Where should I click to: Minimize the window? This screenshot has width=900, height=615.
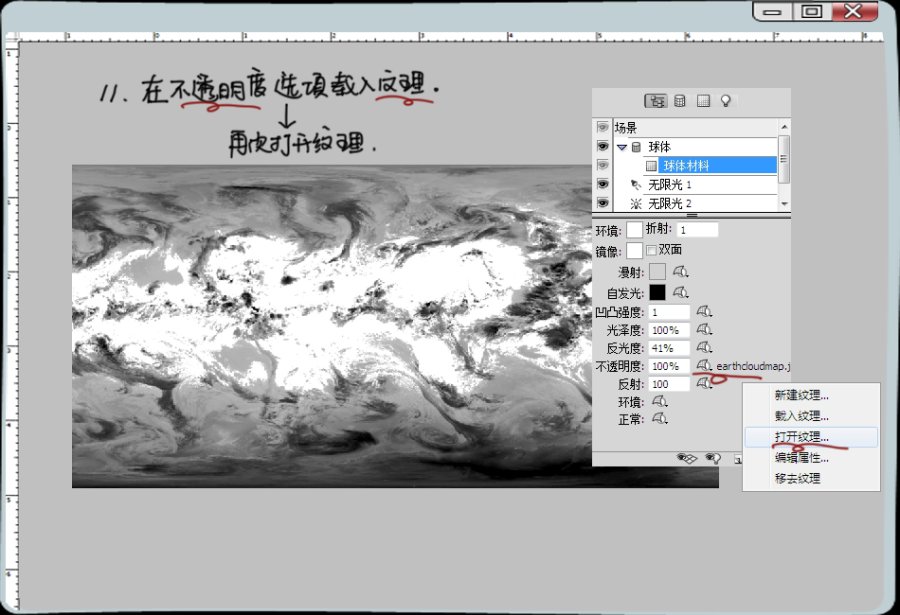(773, 11)
